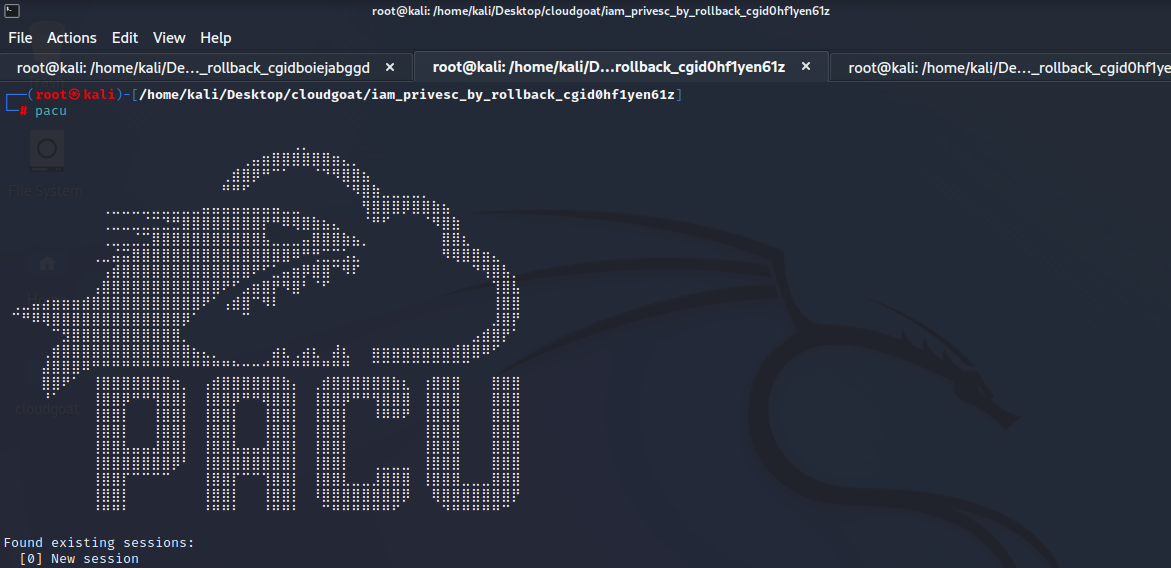The width and height of the screenshot is (1171, 568).
Task: Open the View menu
Action: point(169,37)
